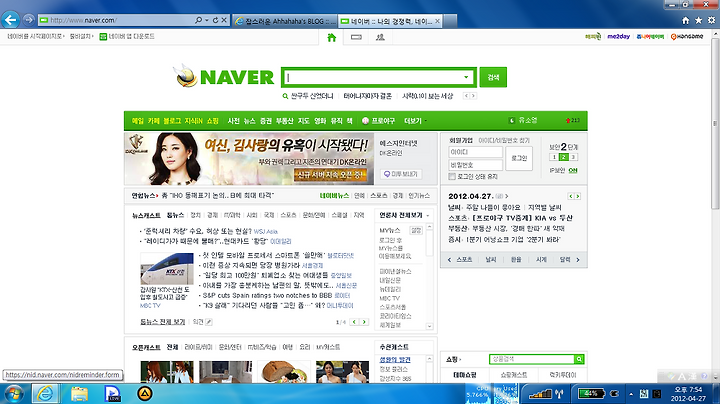Screen dimensions: 720x404
Task: Refresh the page with the reload icon
Action: 215,20
